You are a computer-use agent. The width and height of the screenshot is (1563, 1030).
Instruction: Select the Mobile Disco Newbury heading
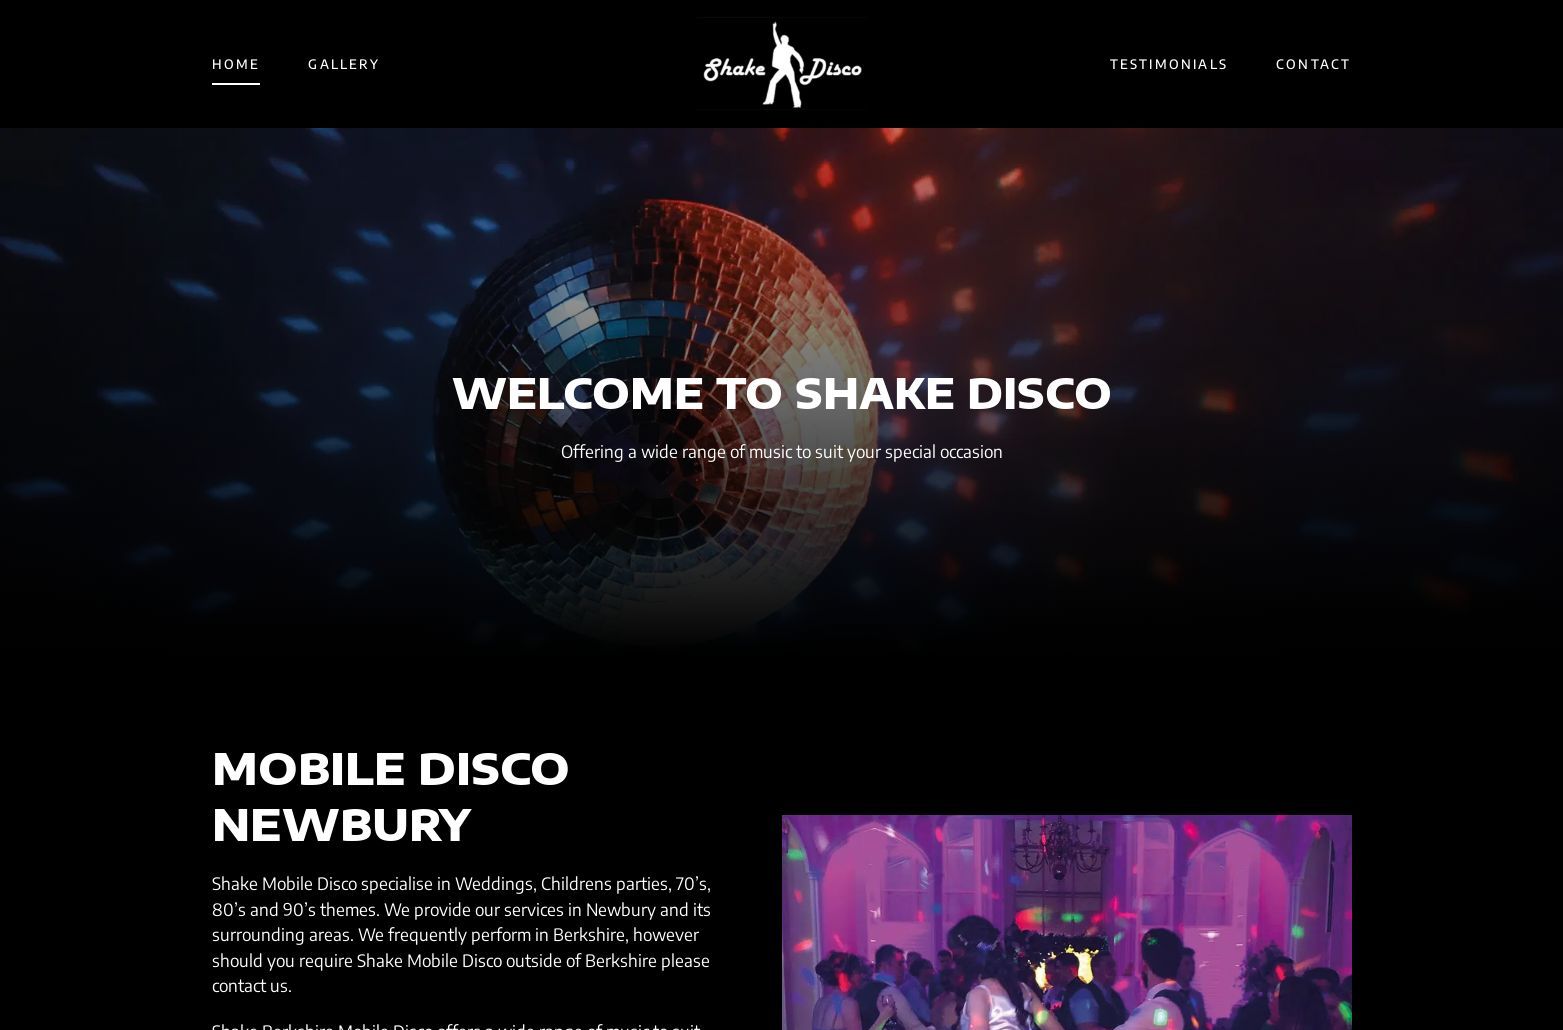click(390, 796)
